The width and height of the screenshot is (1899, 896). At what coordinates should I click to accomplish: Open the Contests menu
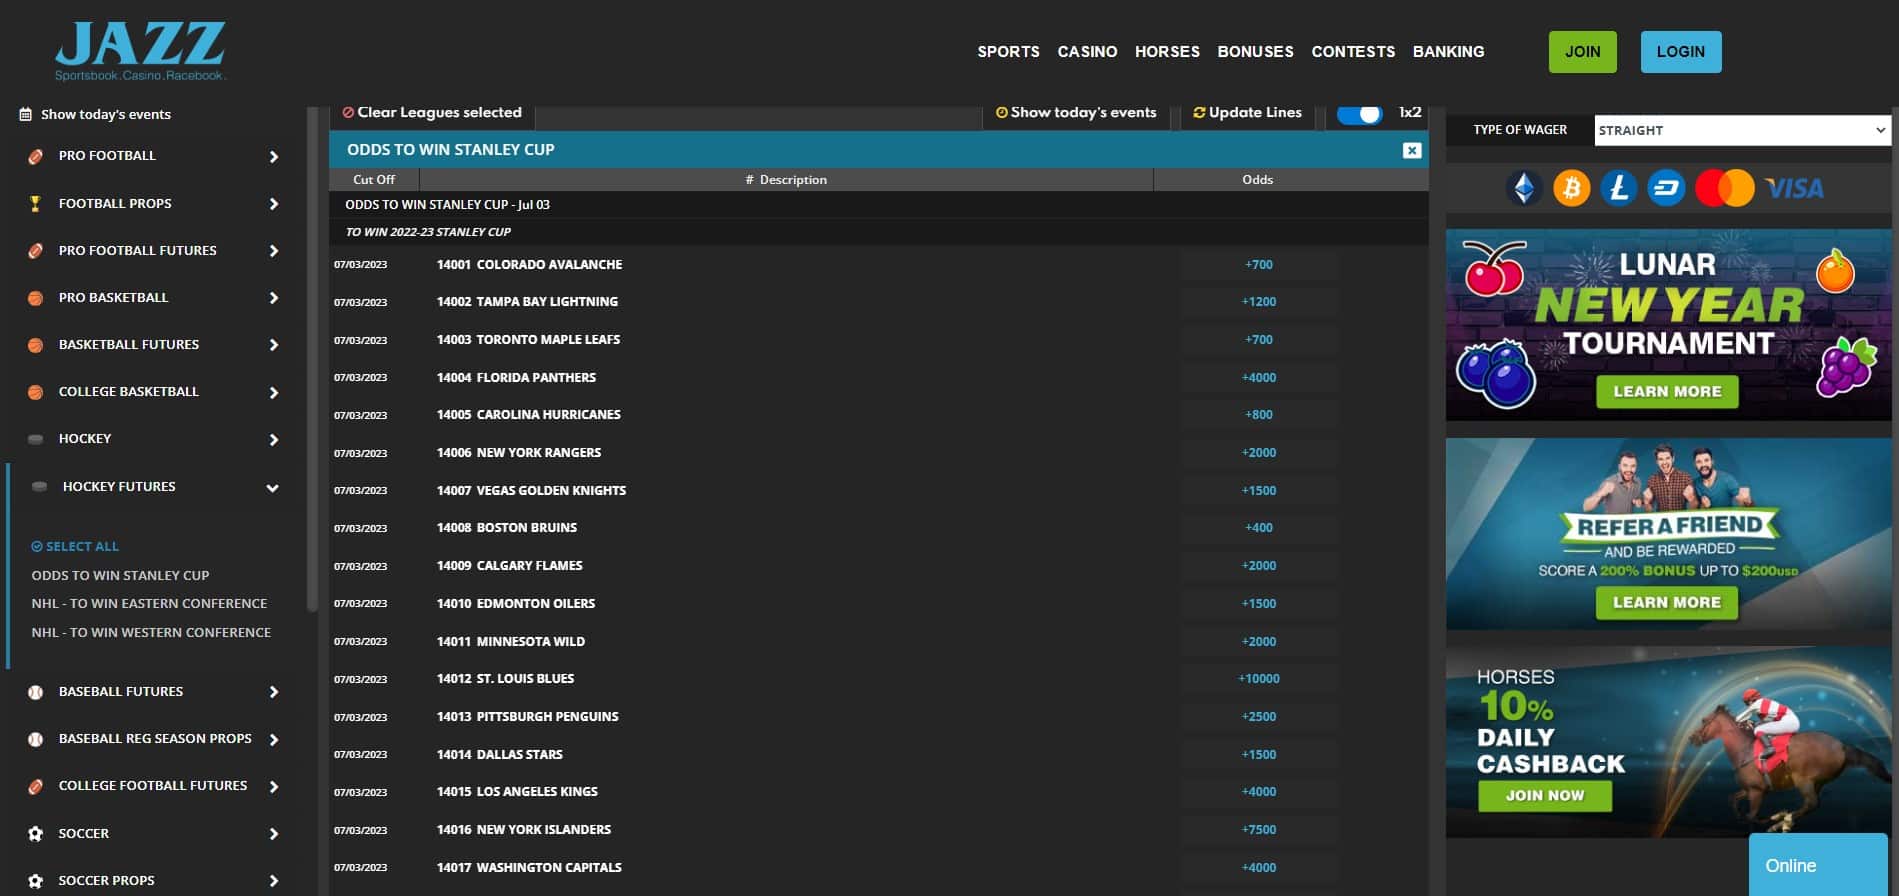(x=1353, y=52)
